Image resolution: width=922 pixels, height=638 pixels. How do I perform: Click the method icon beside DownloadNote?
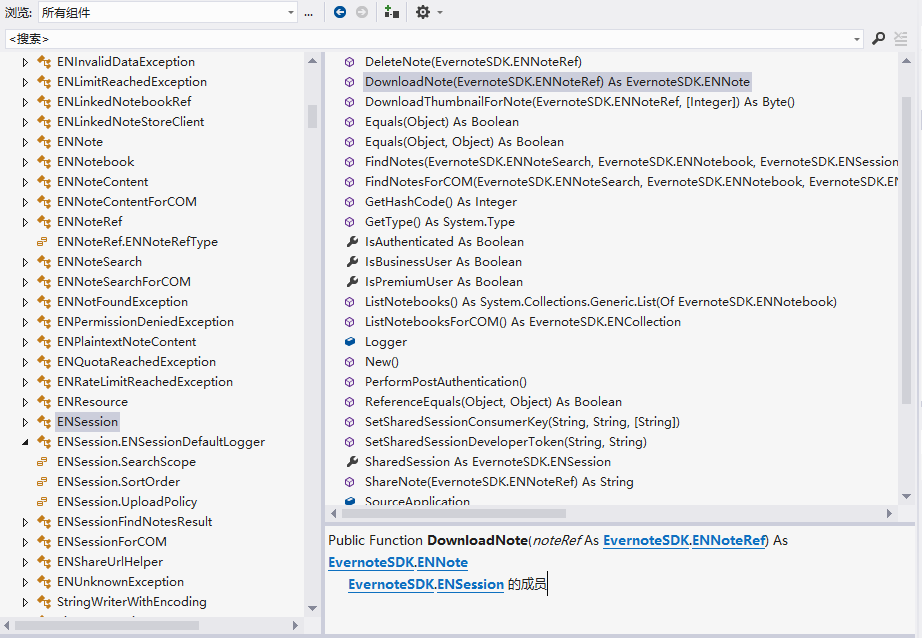coord(349,82)
